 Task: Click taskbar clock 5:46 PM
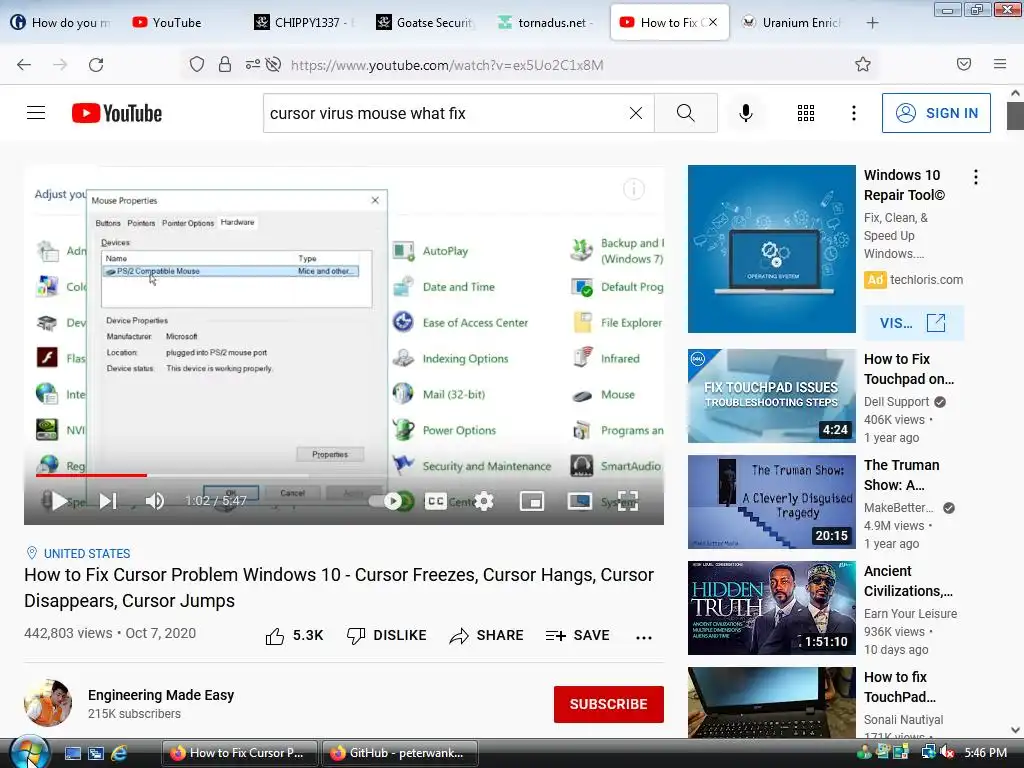(x=985, y=752)
